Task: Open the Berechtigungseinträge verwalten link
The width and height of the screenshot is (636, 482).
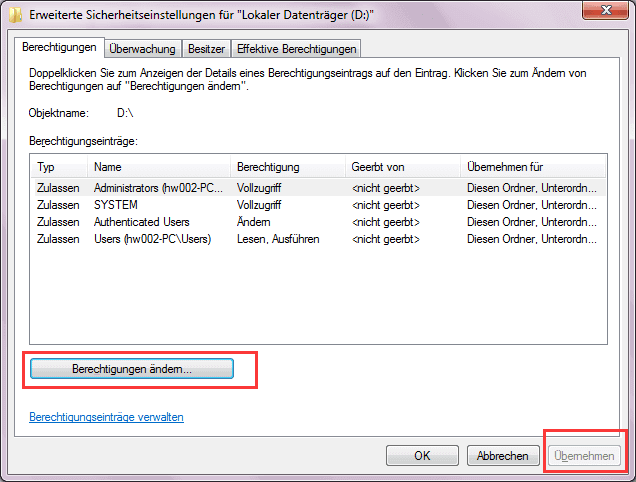Action: pos(106,417)
